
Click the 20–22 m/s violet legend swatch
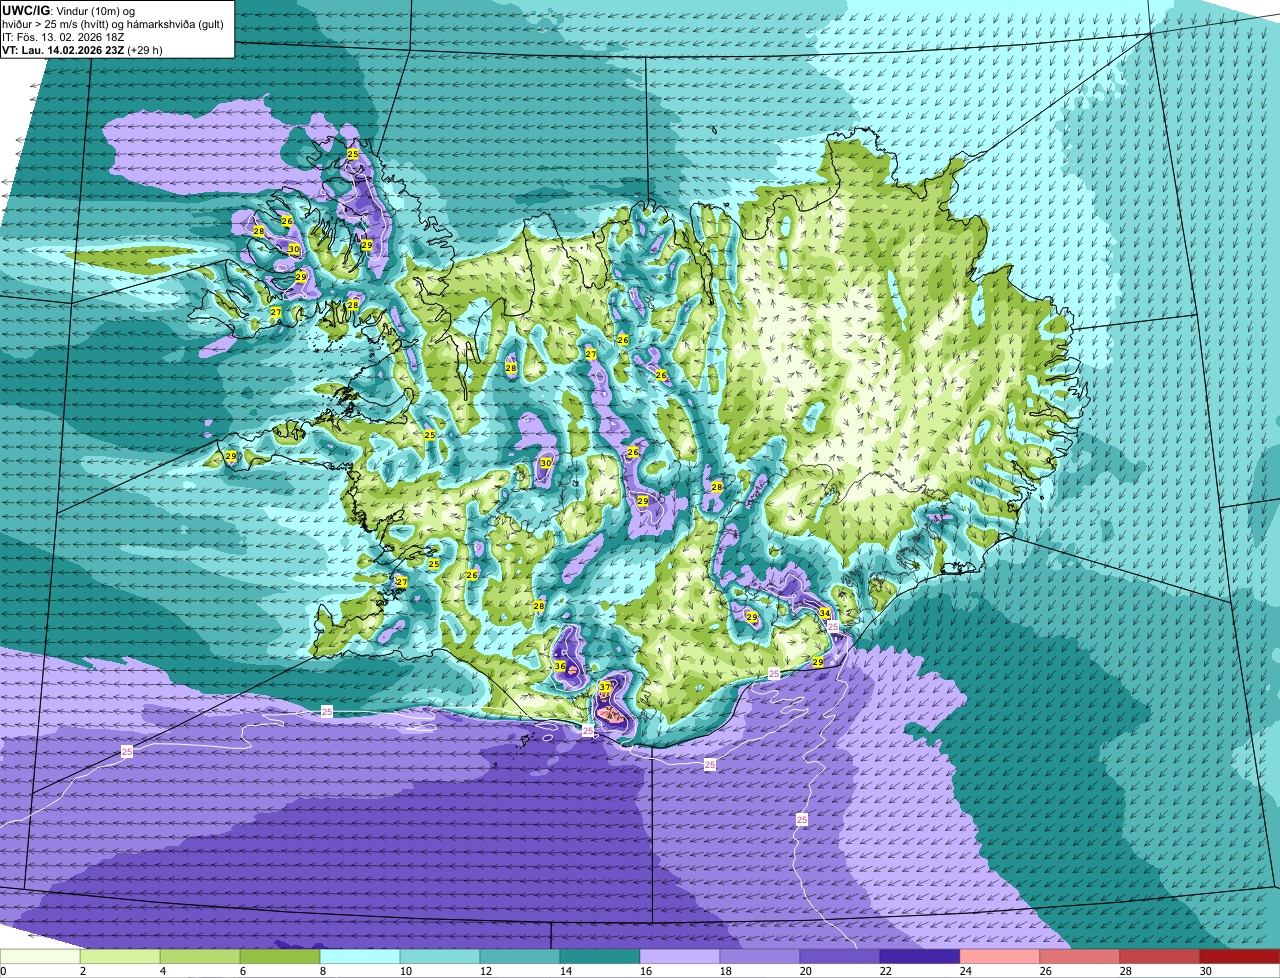(840, 956)
